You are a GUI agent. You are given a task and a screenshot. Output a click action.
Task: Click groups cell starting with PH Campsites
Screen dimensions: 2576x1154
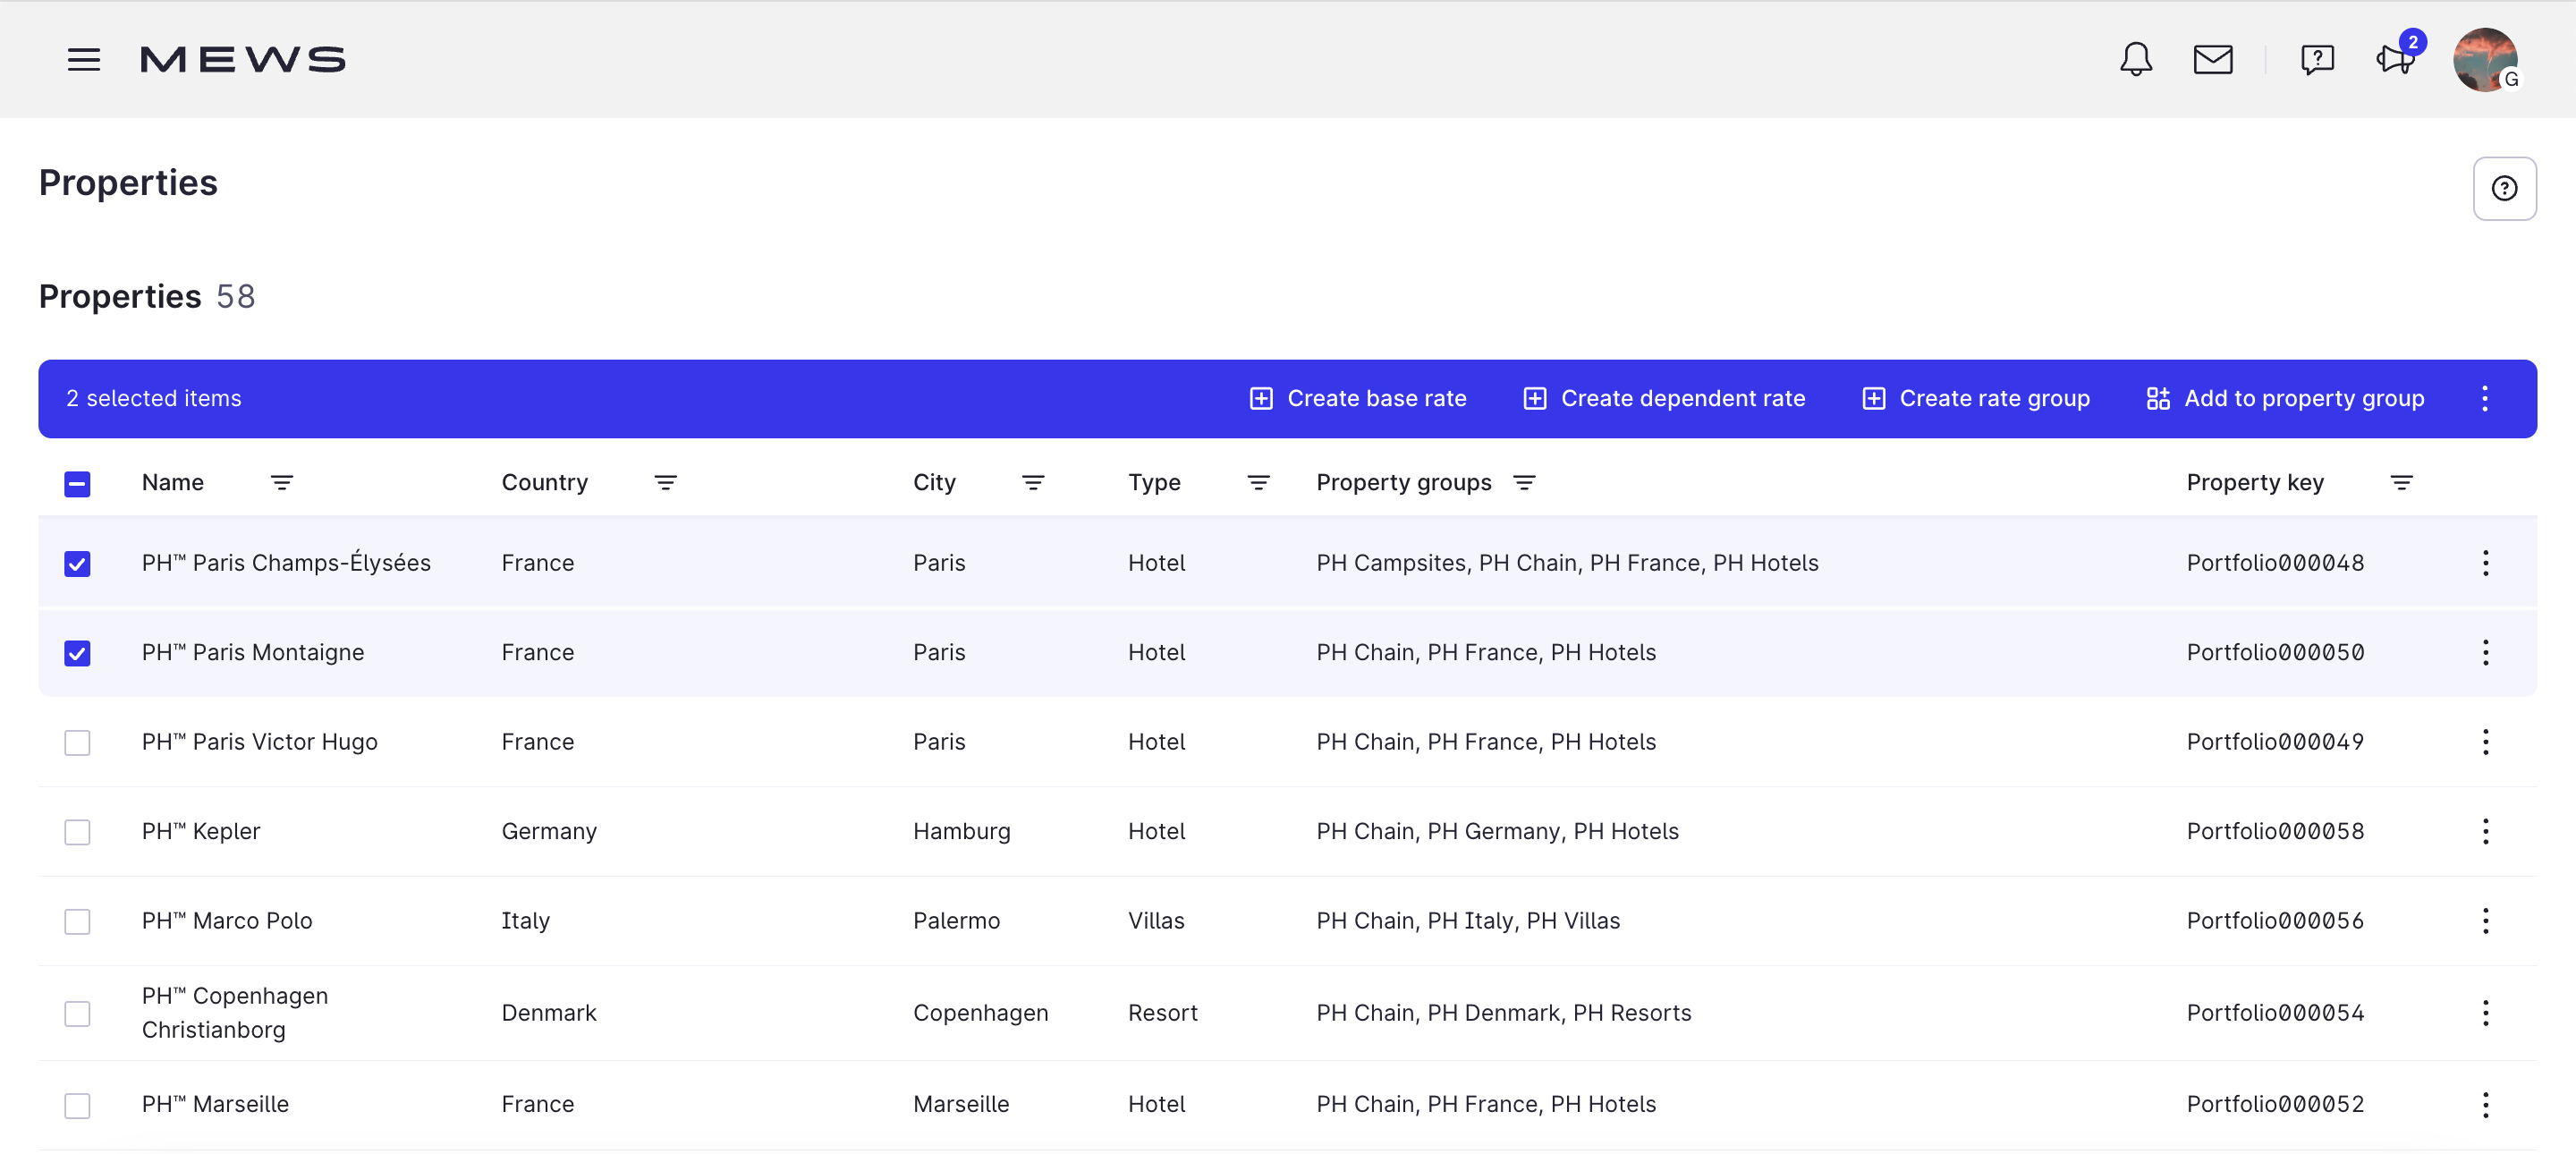click(x=1567, y=563)
